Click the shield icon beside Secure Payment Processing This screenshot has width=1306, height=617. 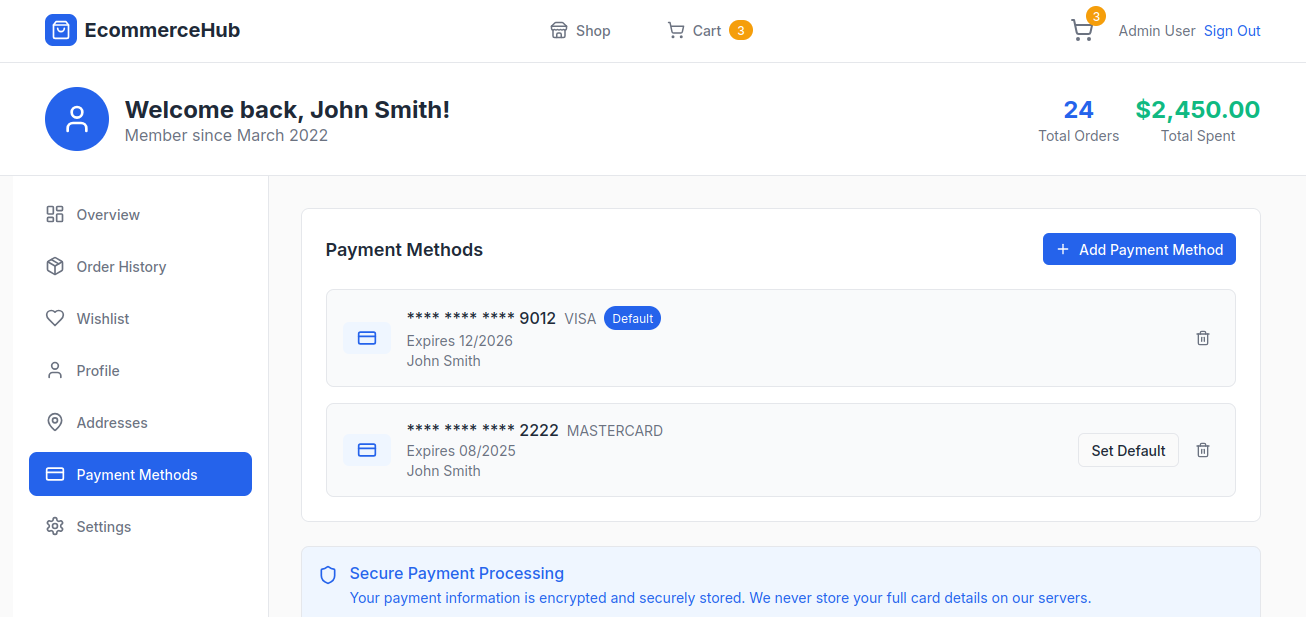[328, 575]
